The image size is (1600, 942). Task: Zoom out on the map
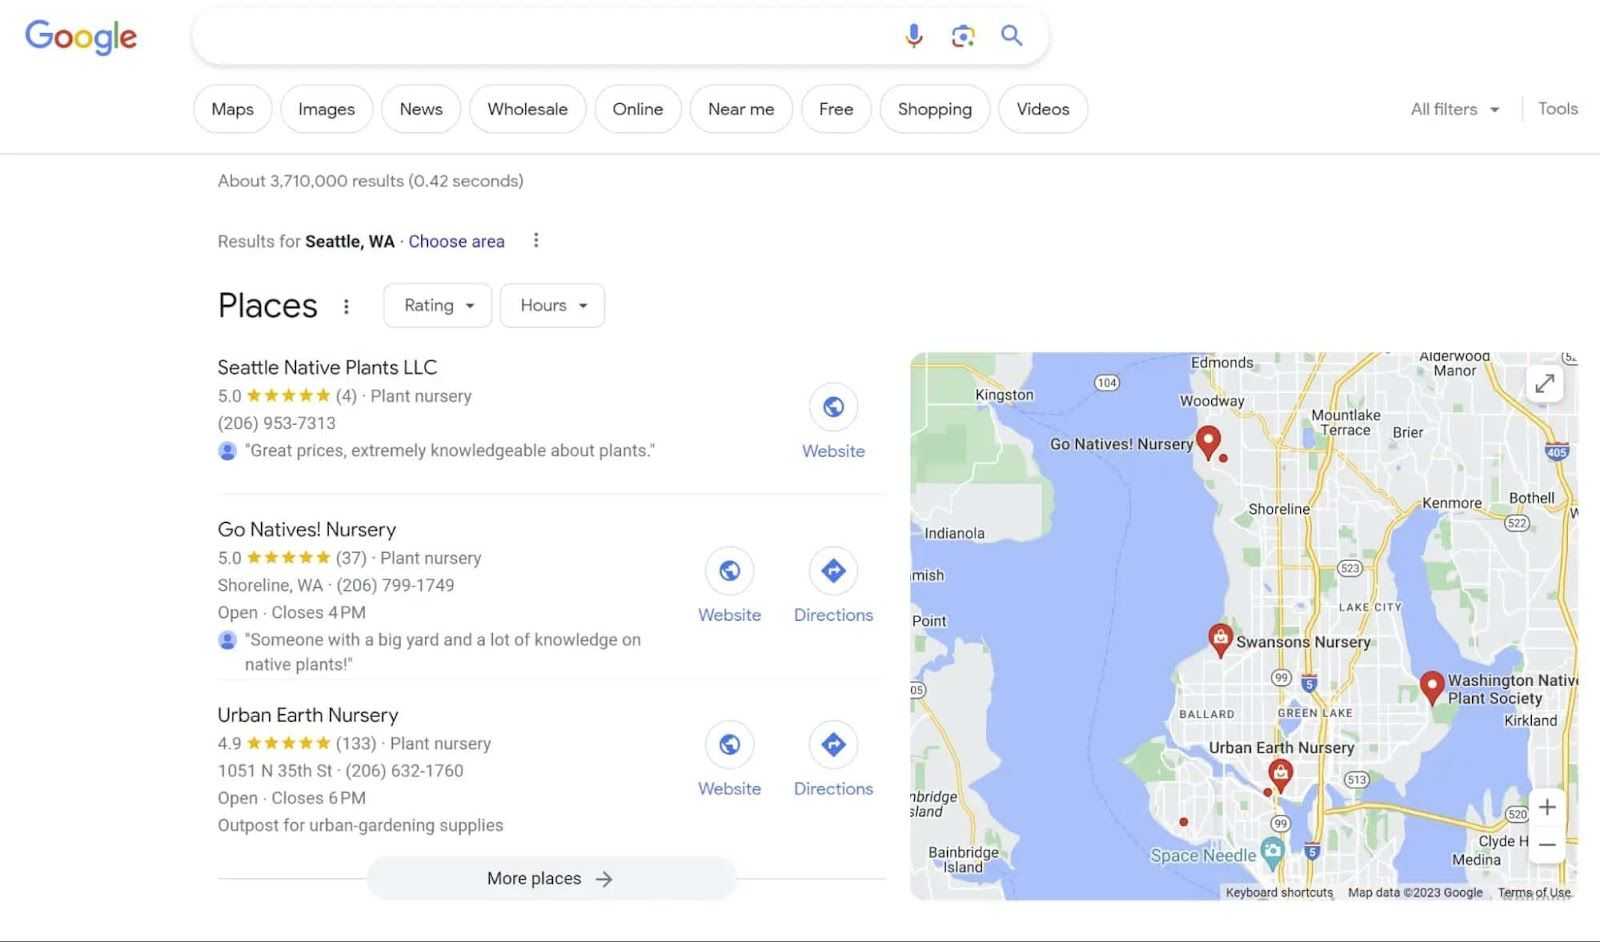pos(1547,845)
